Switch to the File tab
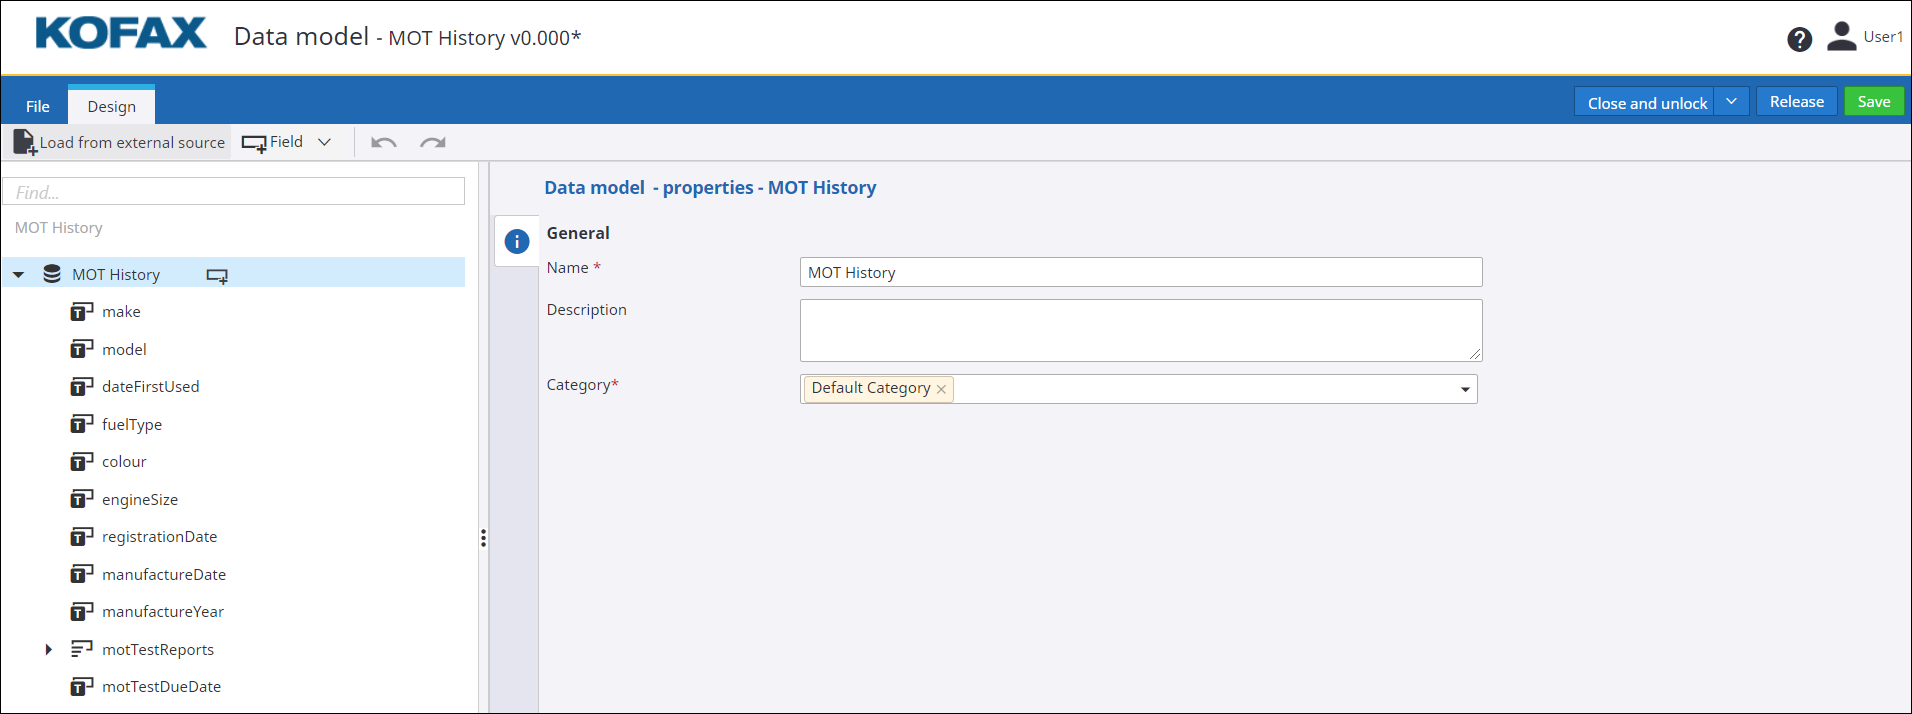This screenshot has width=1912, height=714. (x=38, y=106)
